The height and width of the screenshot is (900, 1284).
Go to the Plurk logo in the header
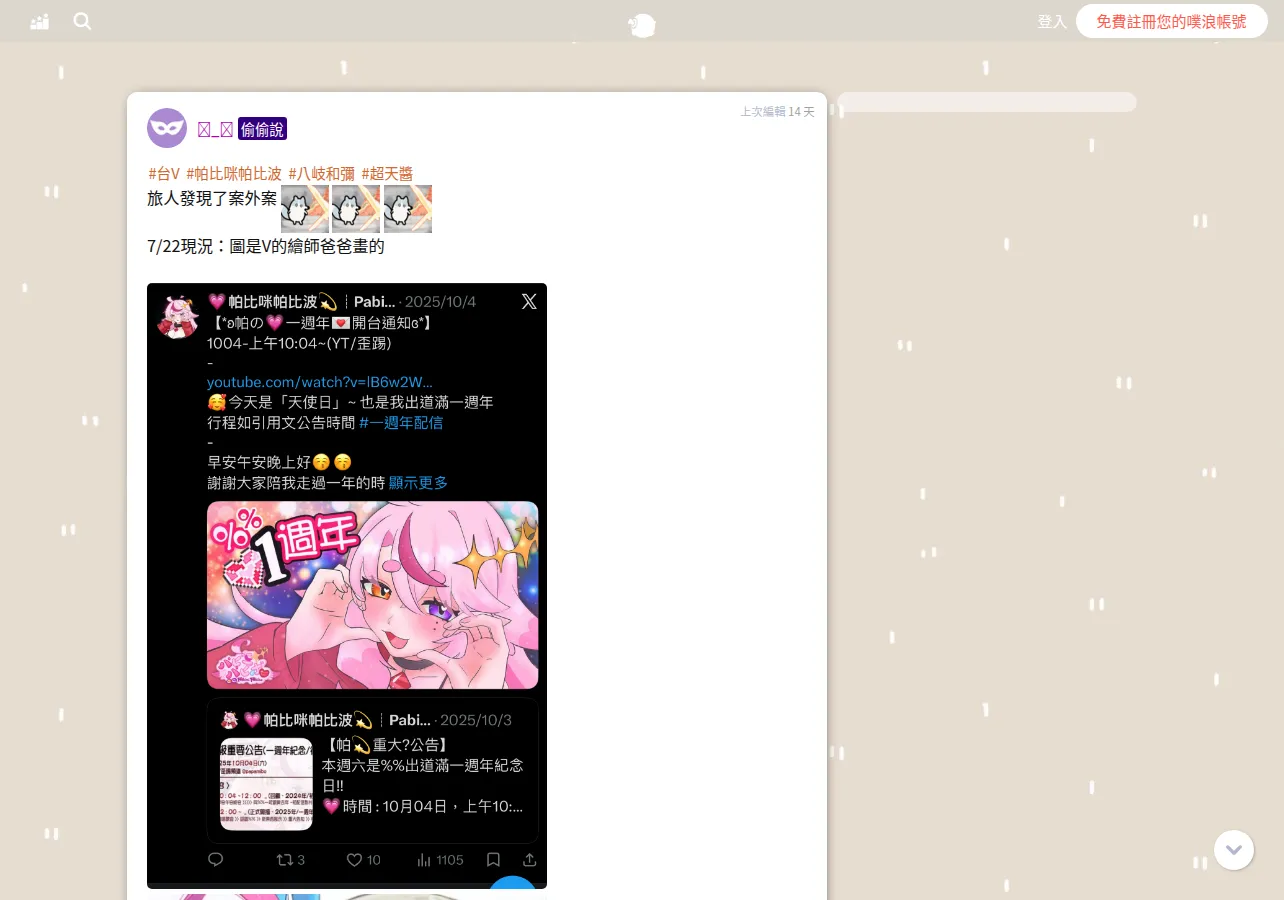coord(641,24)
